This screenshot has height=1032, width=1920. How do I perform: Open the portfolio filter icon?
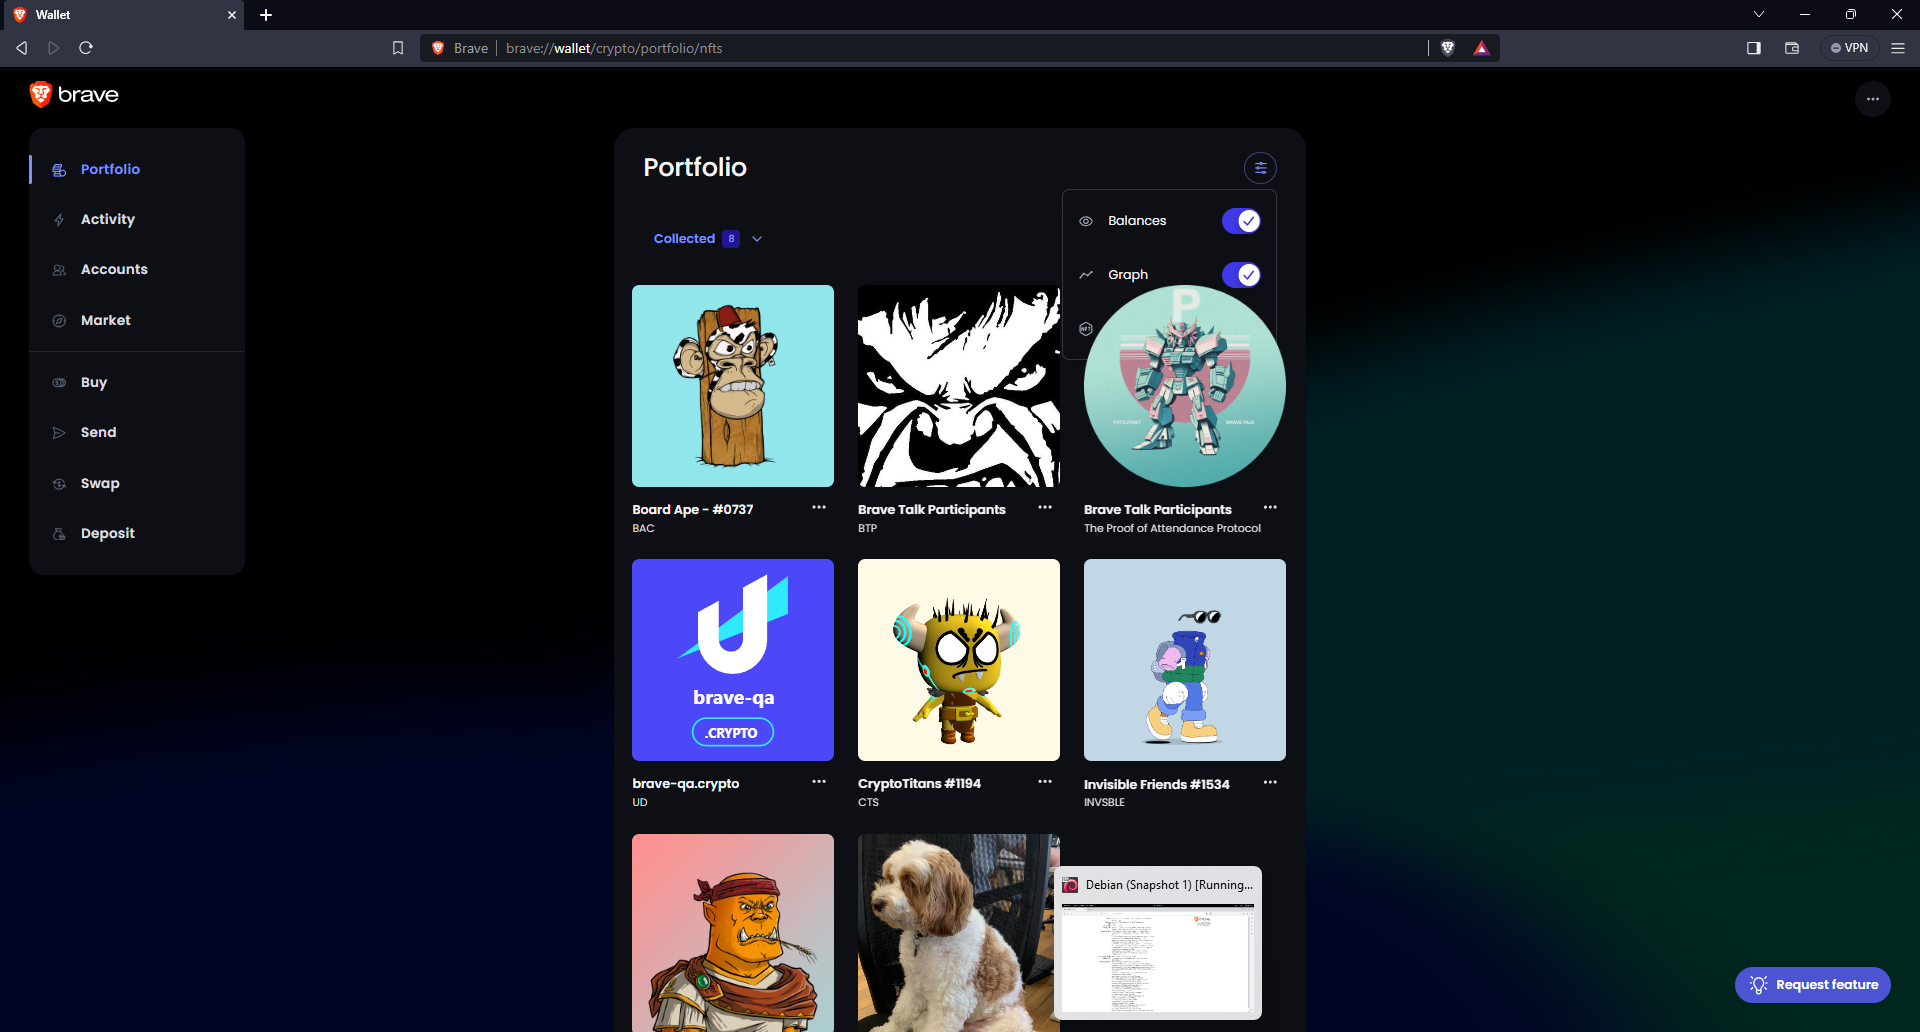1260,168
